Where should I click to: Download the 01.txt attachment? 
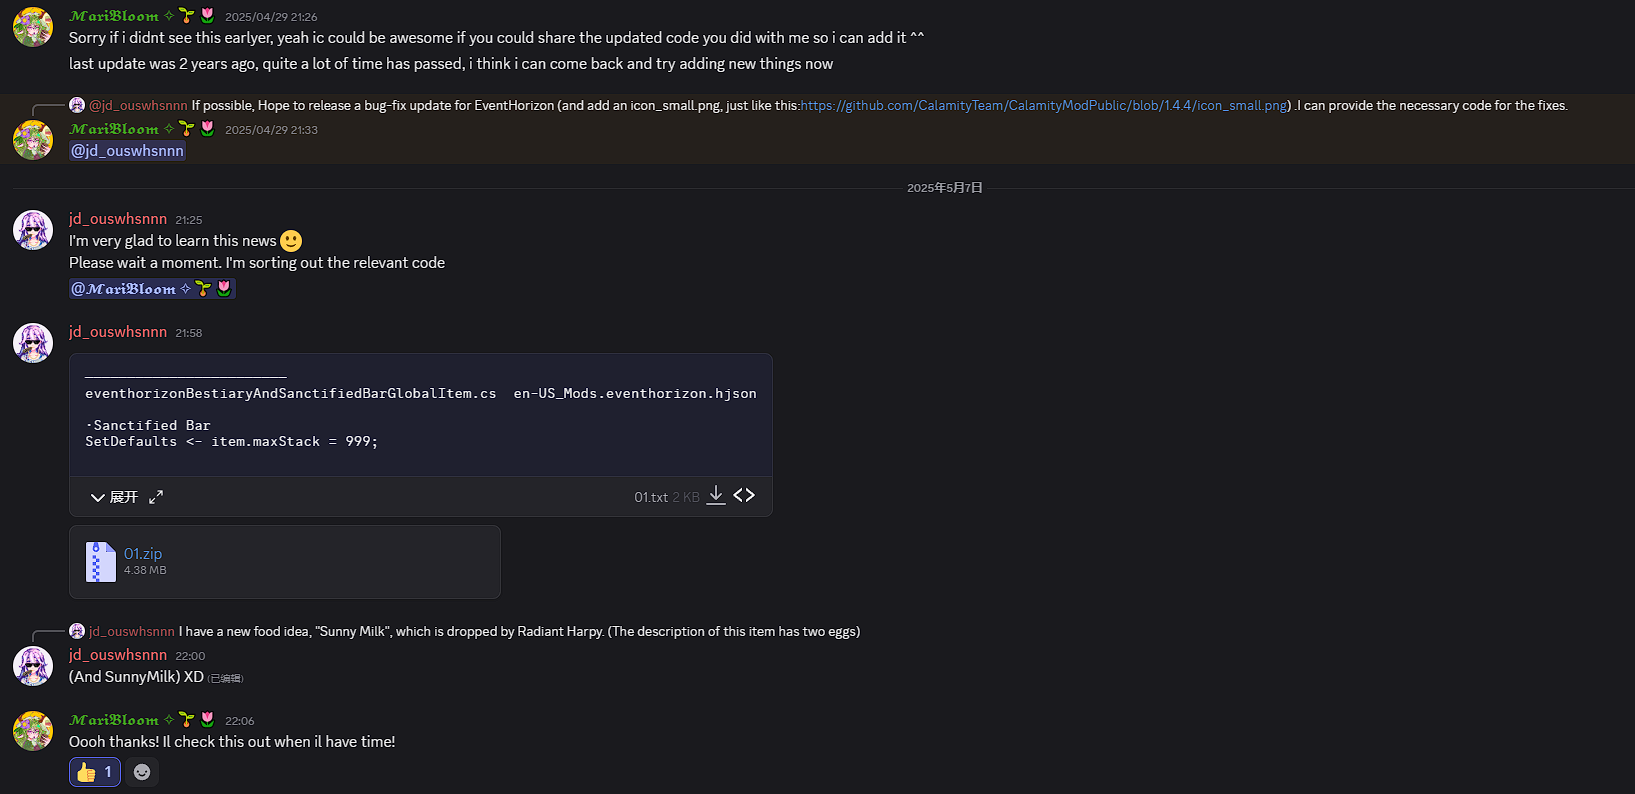[716, 496]
